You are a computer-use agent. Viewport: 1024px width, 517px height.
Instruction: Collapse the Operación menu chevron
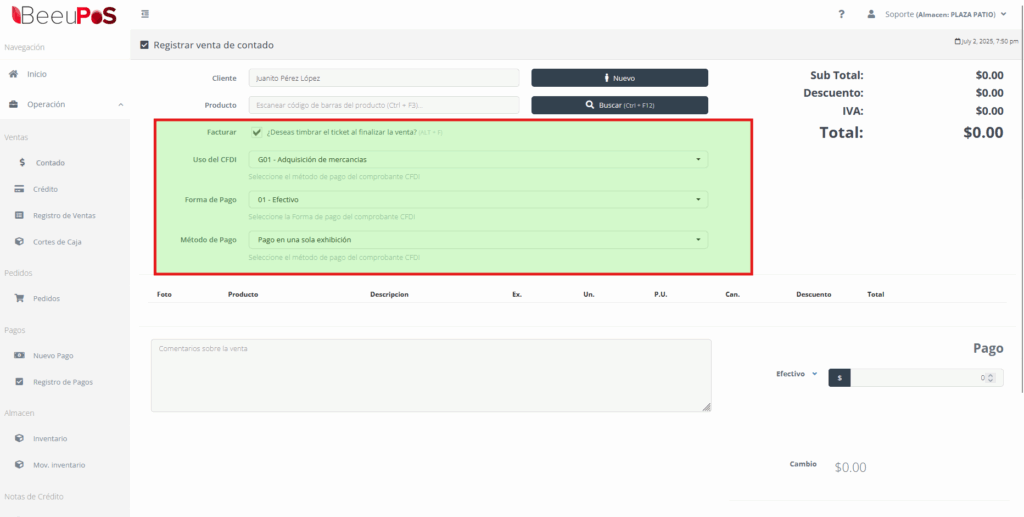click(121, 104)
